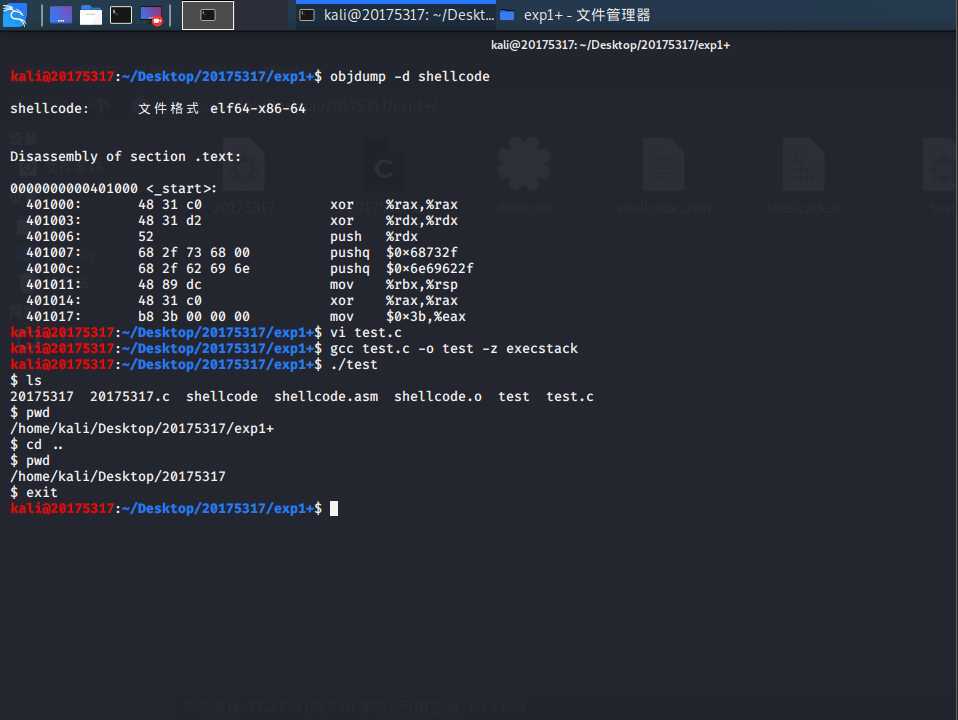Click the terminal cursor at last prompt
Viewport: 958px width, 720px height.
click(334, 509)
